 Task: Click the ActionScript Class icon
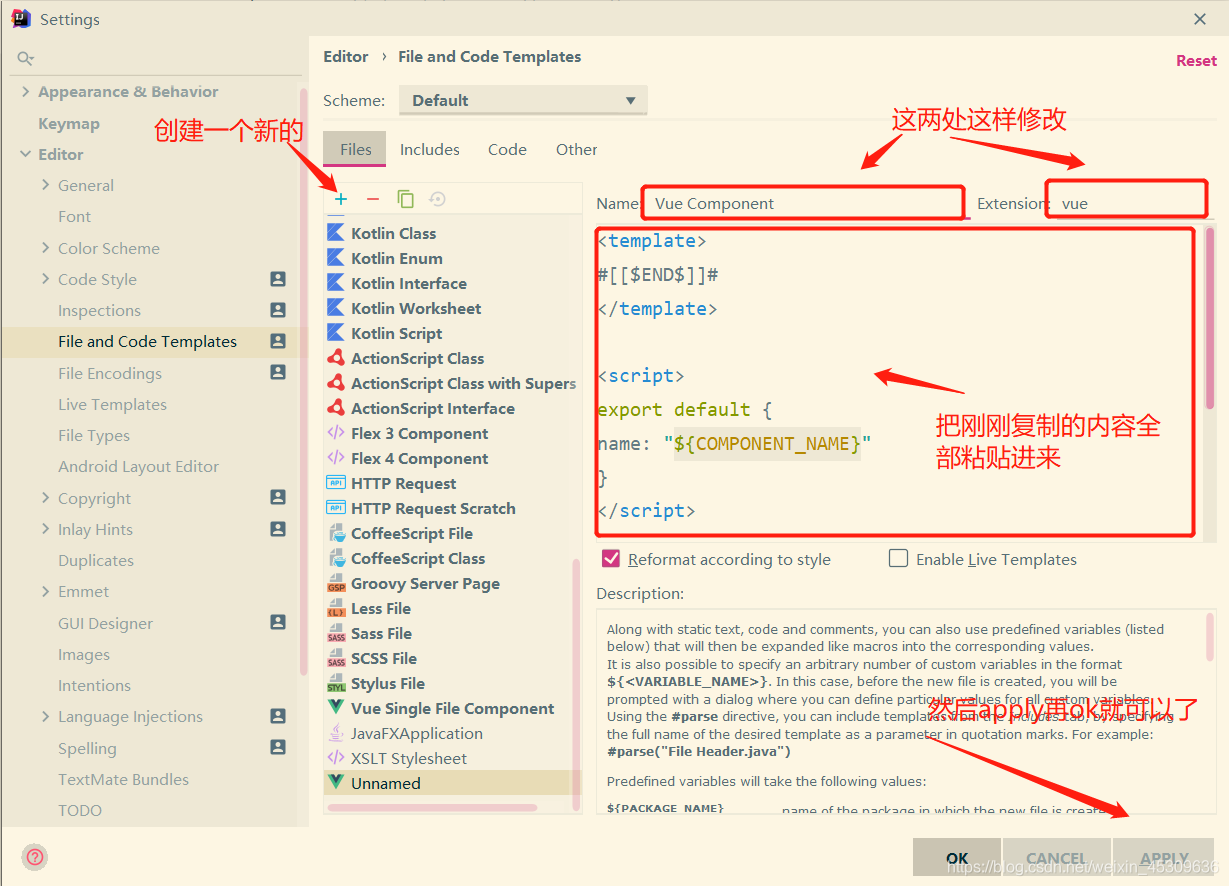(x=336, y=358)
